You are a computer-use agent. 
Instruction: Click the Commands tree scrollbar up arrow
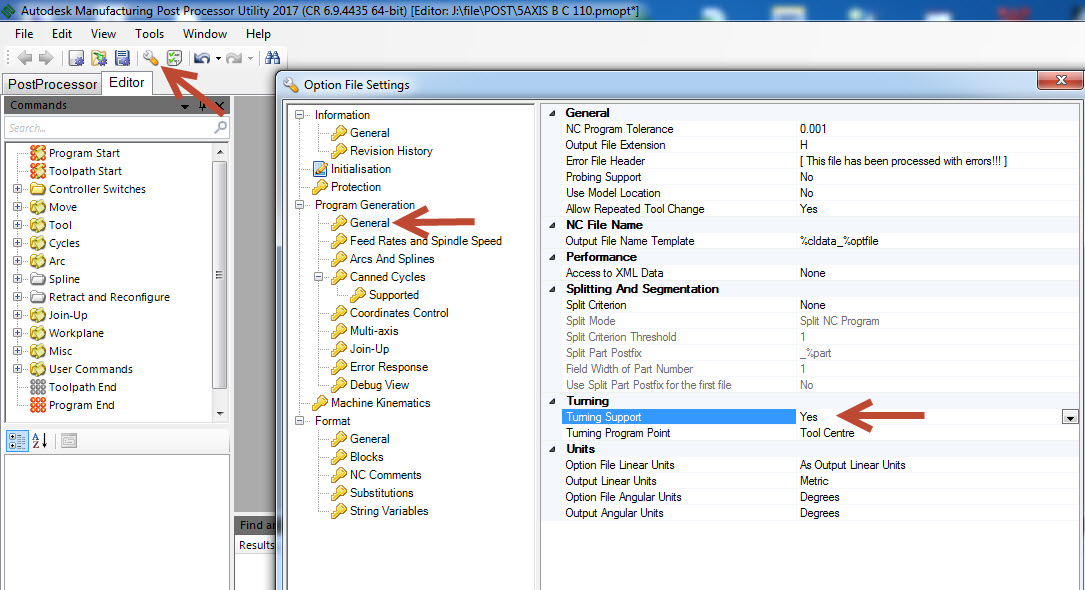tap(220, 152)
